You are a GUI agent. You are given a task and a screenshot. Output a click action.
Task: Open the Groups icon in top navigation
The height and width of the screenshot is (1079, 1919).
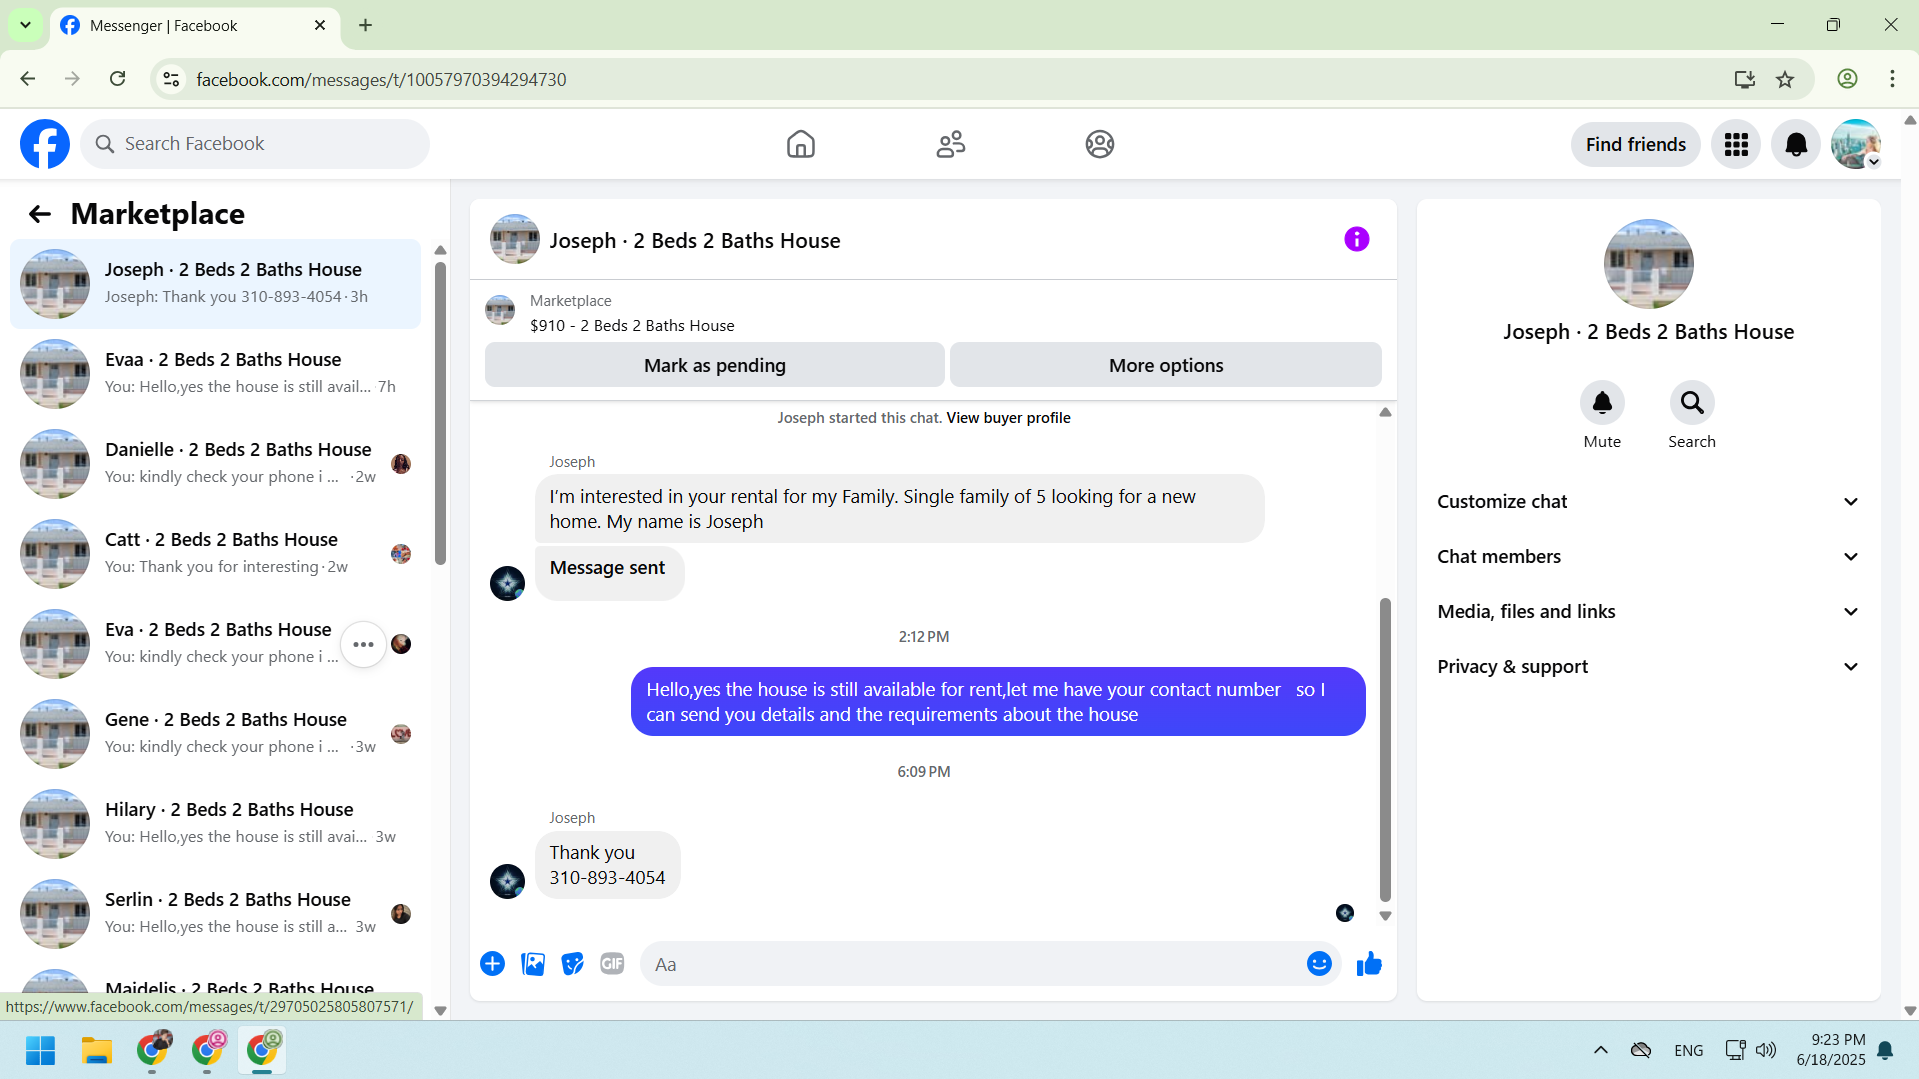pos(1100,144)
